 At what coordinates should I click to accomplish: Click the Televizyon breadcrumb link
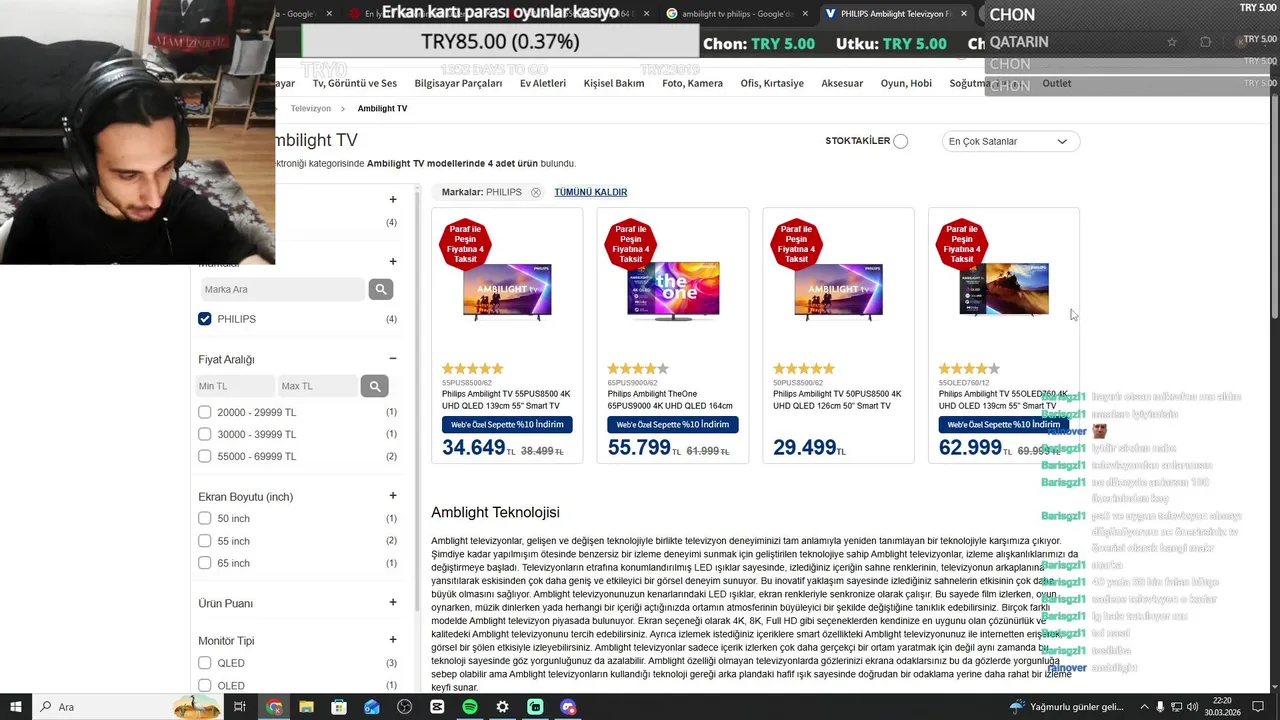(311, 108)
